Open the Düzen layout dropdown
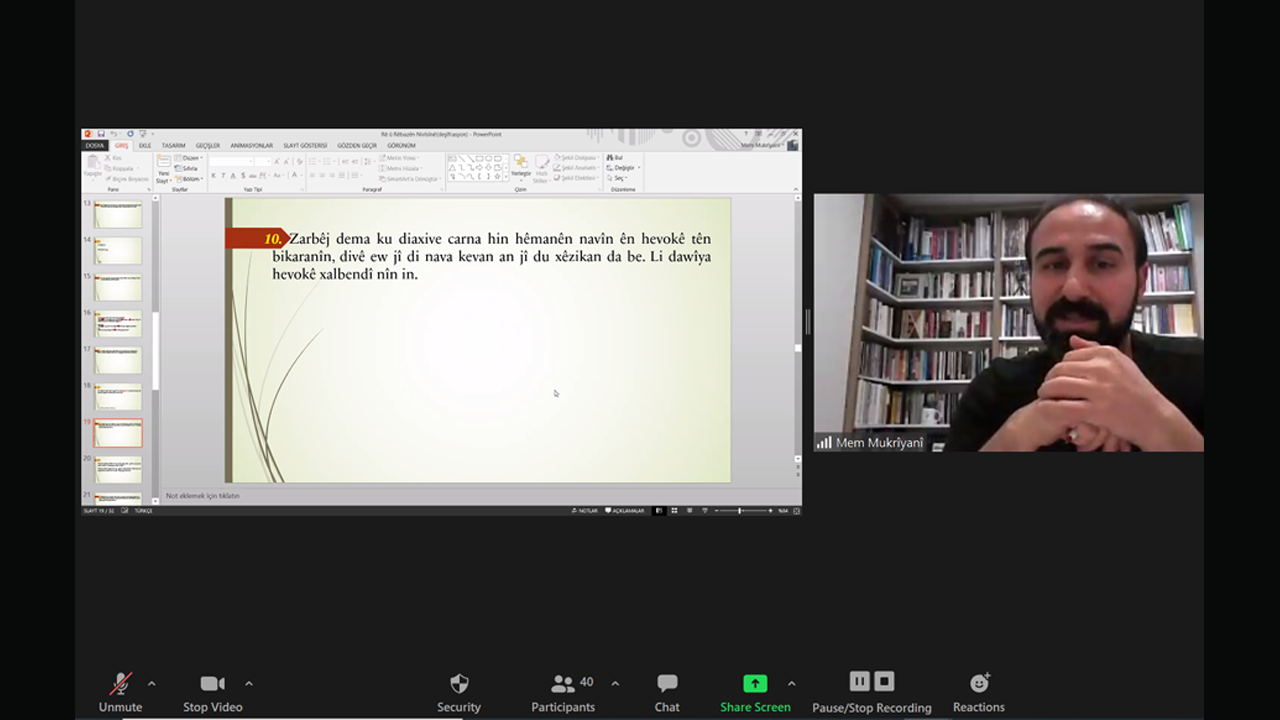Image resolution: width=1280 pixels, height=720 pixels. (189, 158)
